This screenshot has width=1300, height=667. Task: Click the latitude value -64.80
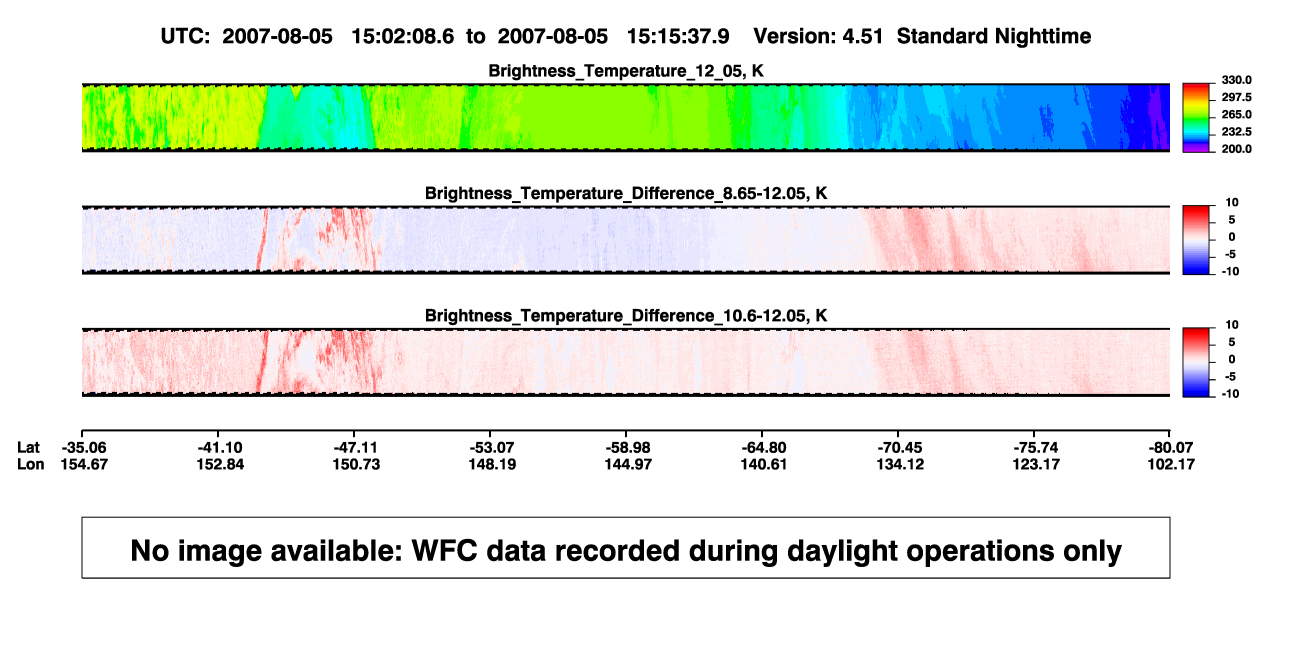coord(765,447)
